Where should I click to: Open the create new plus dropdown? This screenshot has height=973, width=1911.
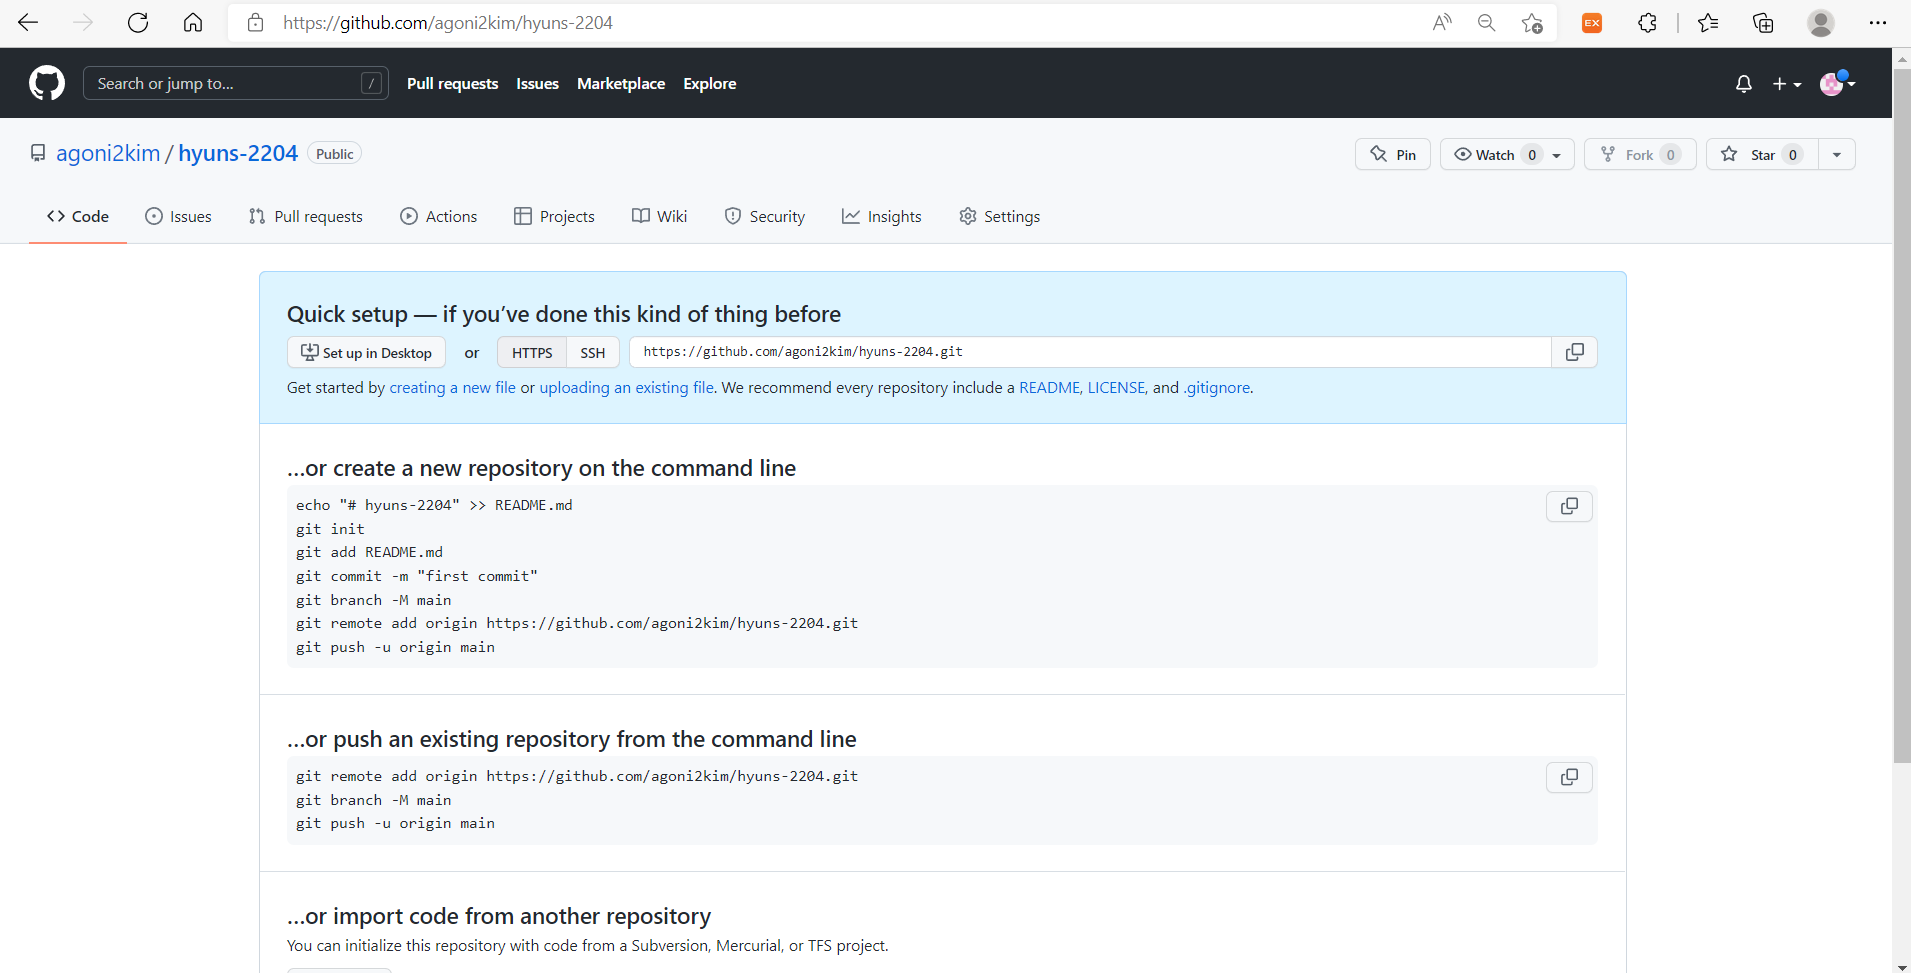[x=1787, y=84]
